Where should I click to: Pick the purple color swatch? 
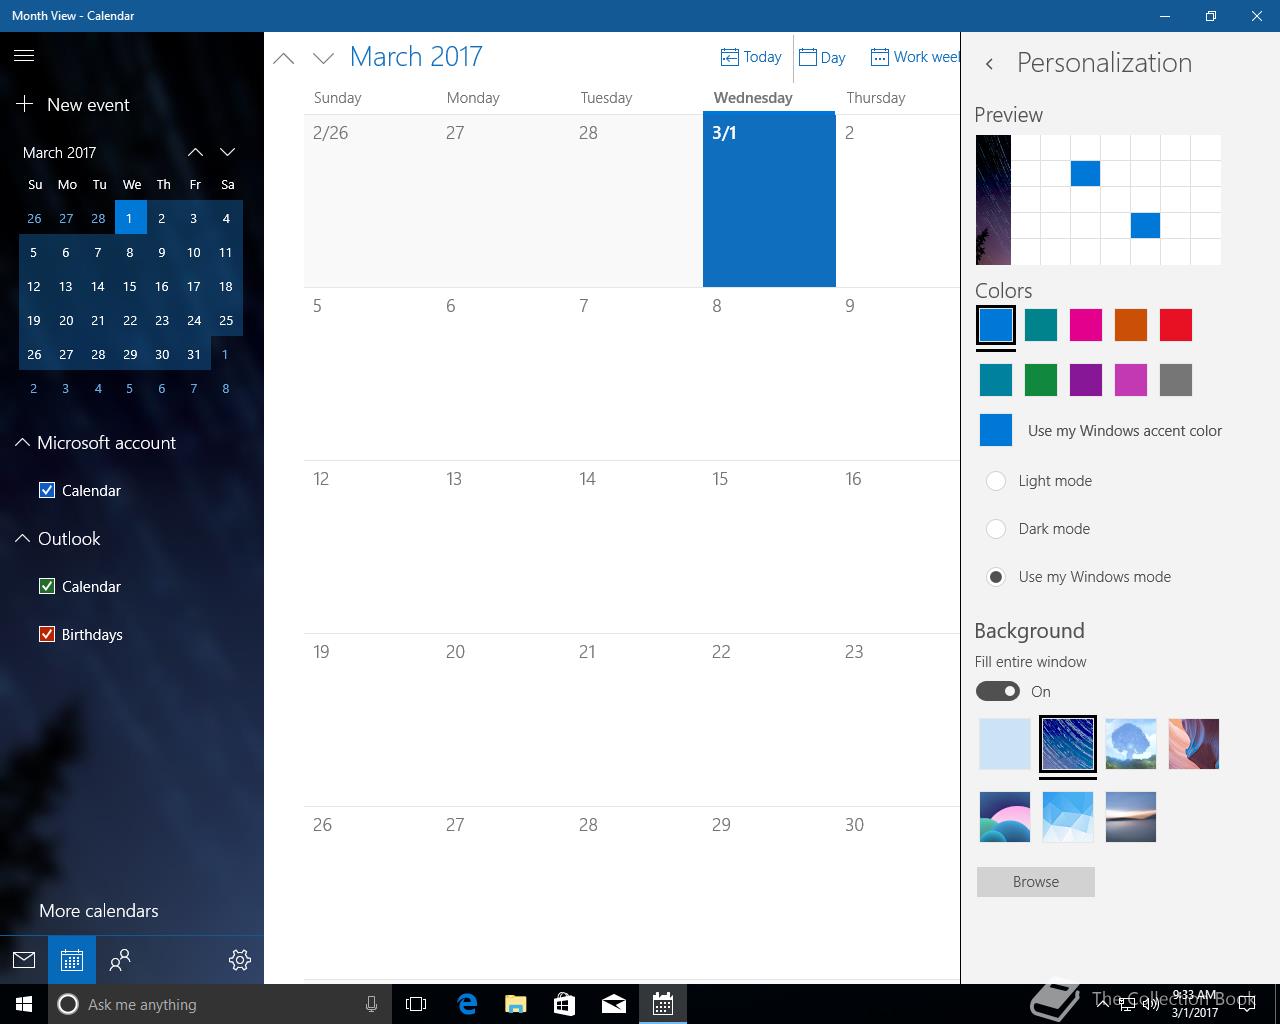point(1086,380)
